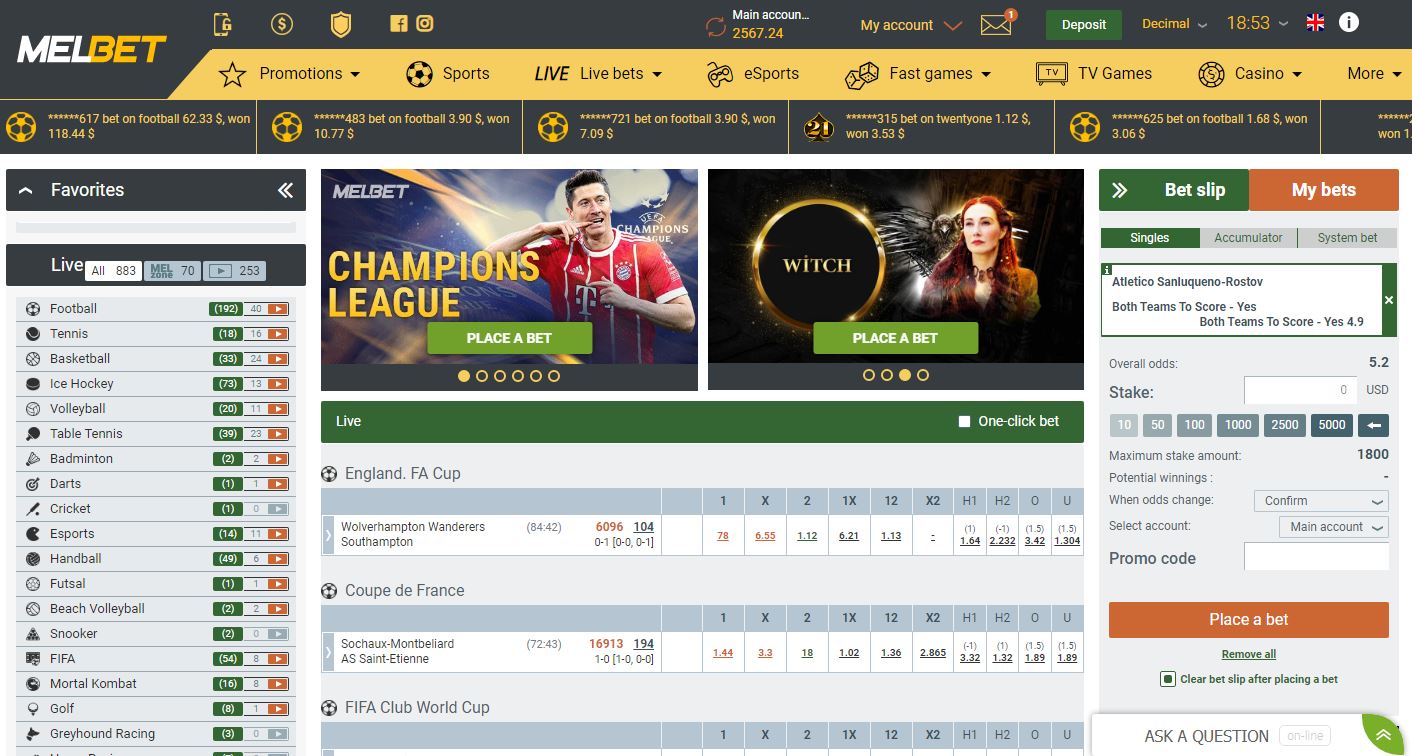The image size is (1412, 756).
Task: Open the Select account dropdown
Action: (1333, 527)
